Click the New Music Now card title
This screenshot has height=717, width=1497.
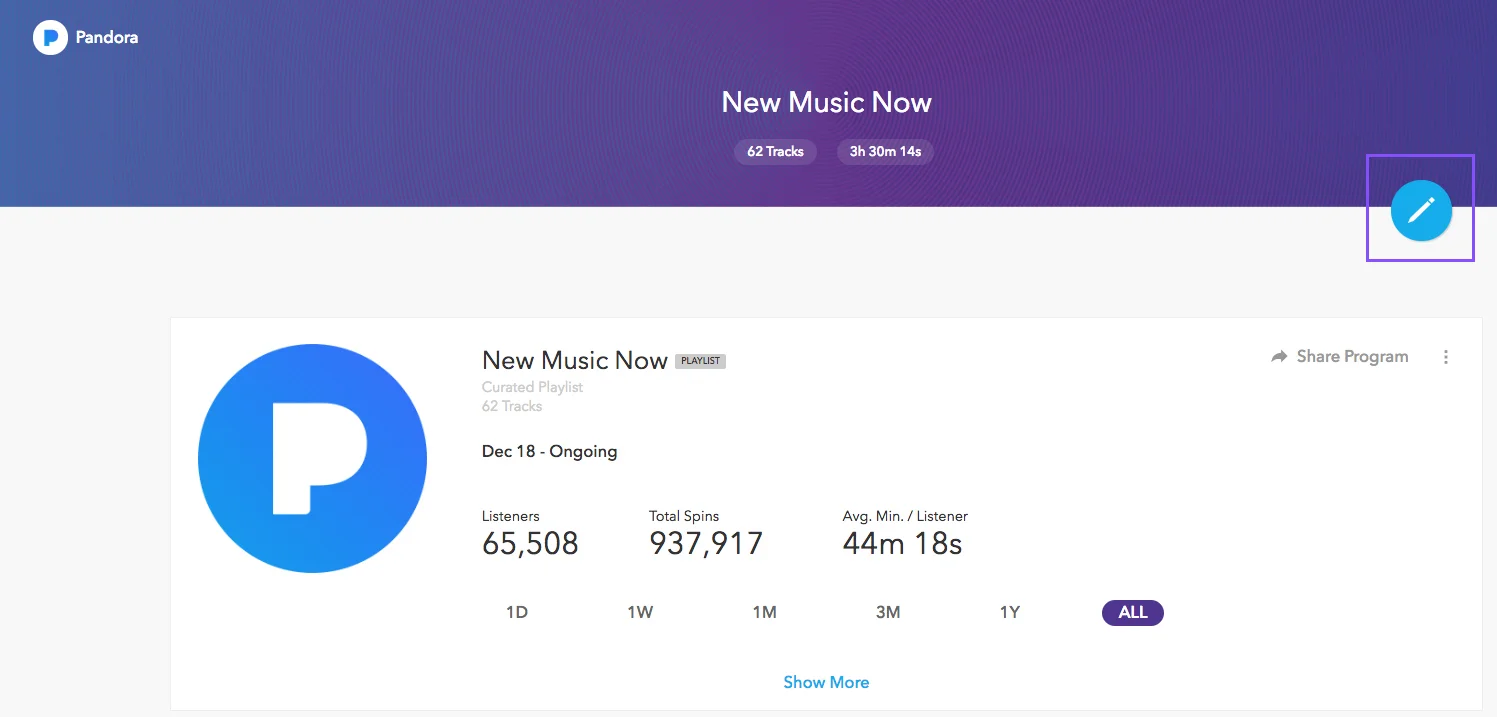[x=575, y=360]
